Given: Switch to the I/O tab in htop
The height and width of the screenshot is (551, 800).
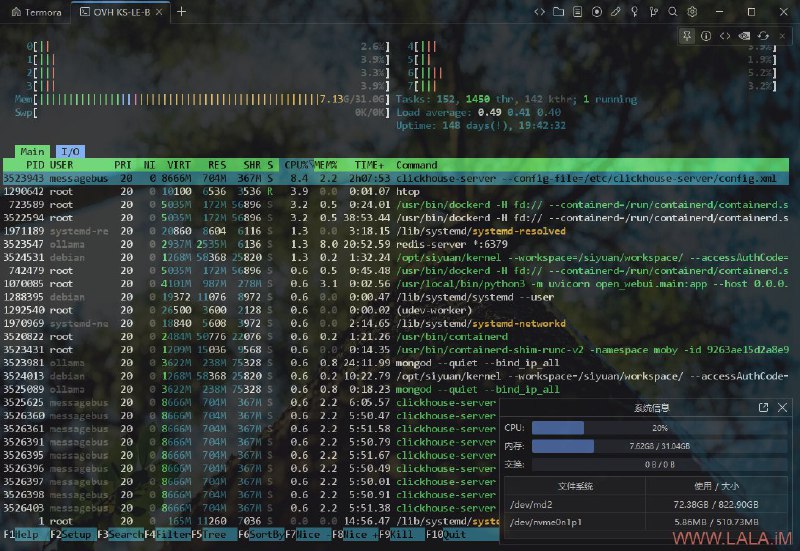Looking at the screenshot, I should [70, 151].
